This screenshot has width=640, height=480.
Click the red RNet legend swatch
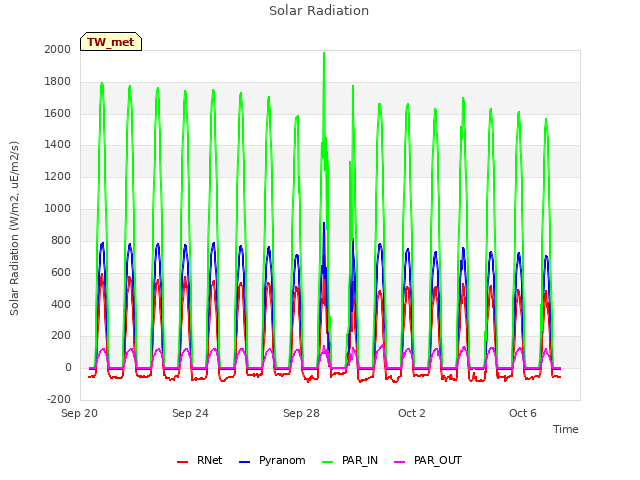tap(182, 462)
